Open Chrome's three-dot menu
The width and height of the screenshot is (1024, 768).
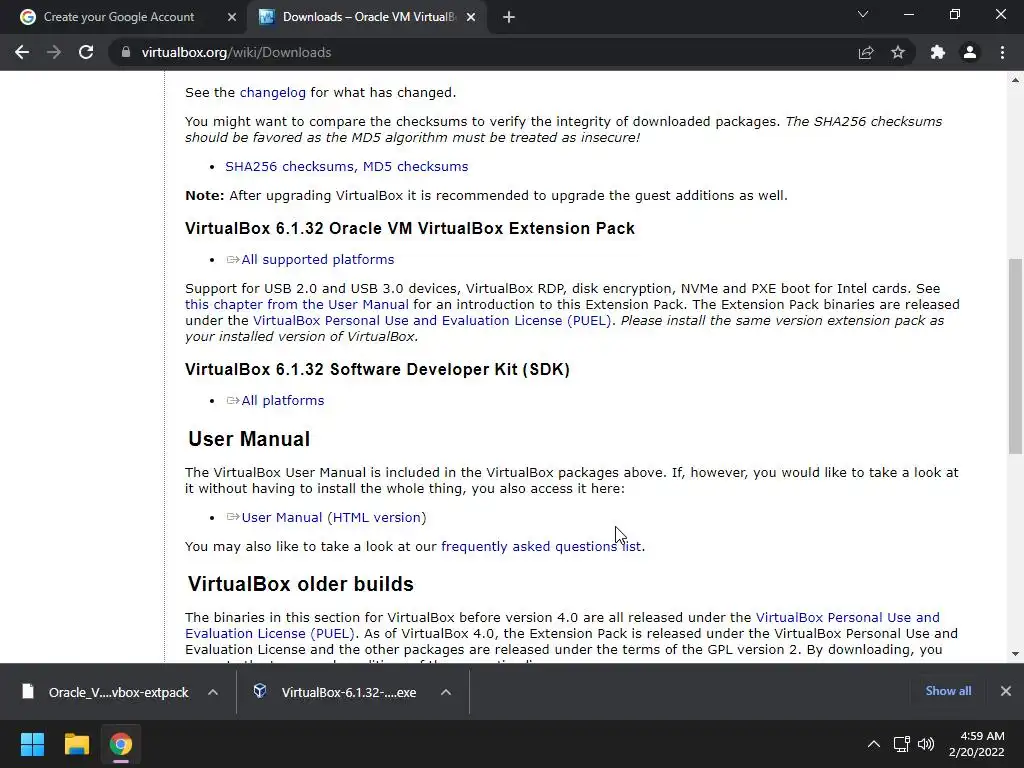click(1002, 52)
